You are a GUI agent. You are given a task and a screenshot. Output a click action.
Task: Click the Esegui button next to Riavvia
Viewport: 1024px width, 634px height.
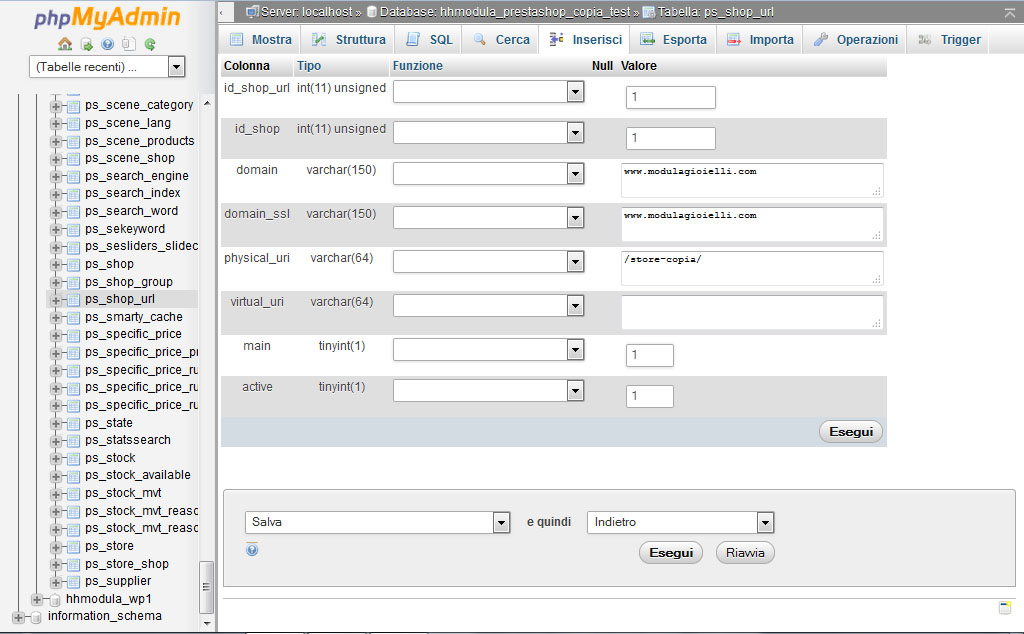click(671, 552)
